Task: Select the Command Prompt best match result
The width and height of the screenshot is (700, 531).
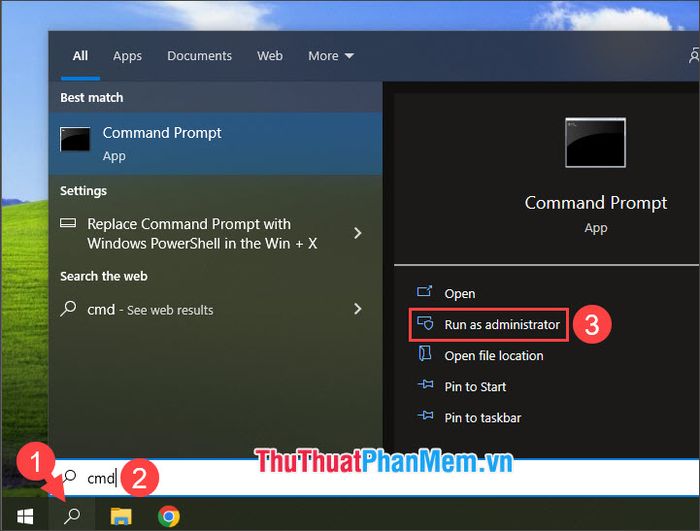Action: tap(216, 143)
